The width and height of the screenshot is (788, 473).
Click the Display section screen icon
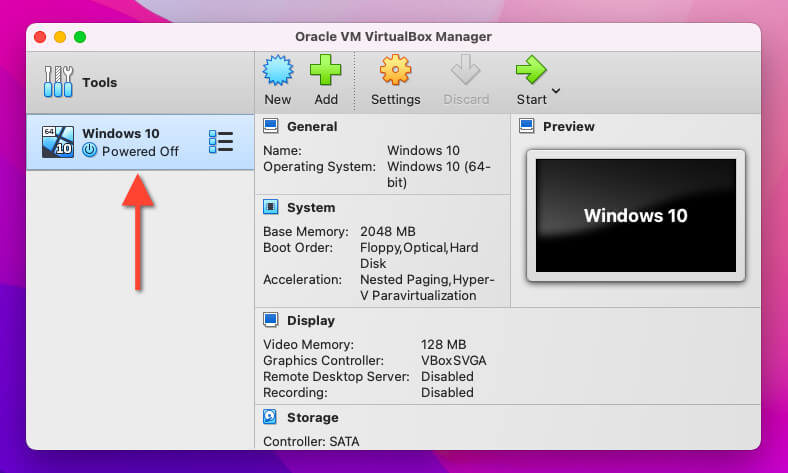point(271,320)
